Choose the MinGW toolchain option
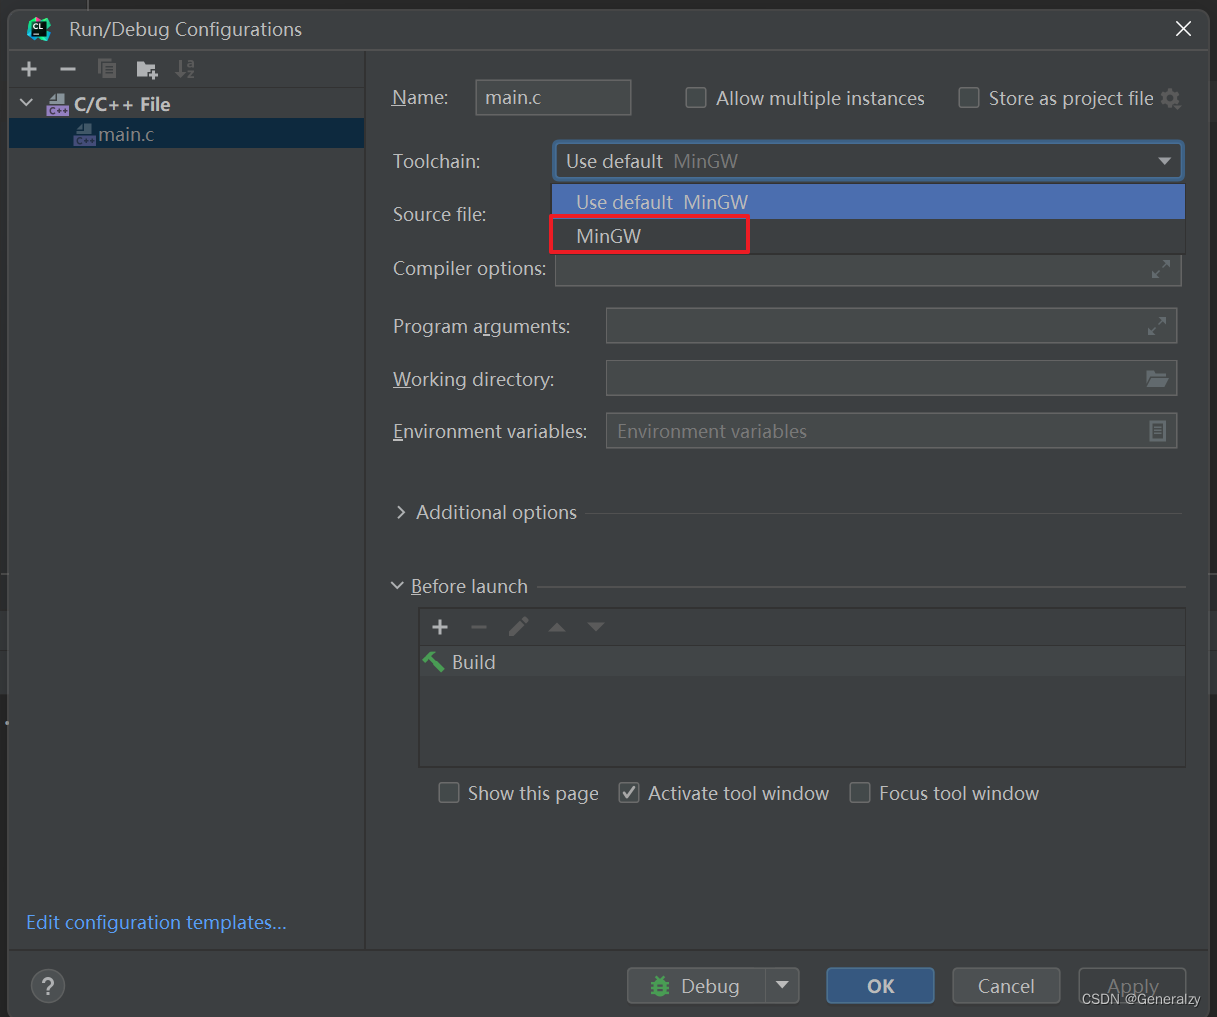Viewport: 1217px width, 1017px height. [x=868, y=236]
